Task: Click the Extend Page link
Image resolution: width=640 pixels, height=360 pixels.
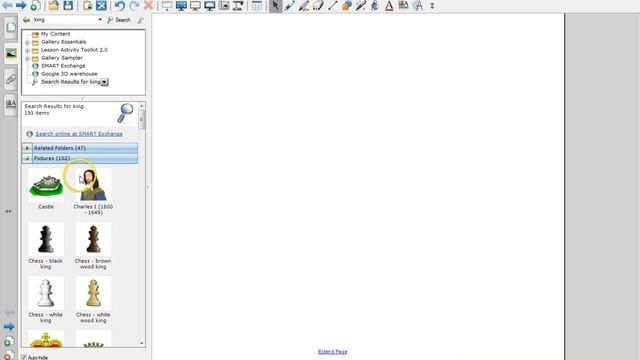Action: click(x=332, y=351)
